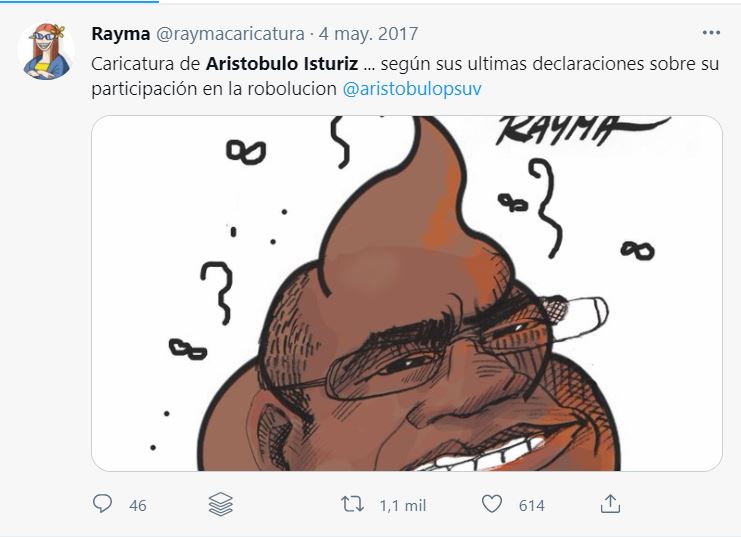Click the bold Aristobulo Isturiz text
741x537 pixels.
click(282, 64)
